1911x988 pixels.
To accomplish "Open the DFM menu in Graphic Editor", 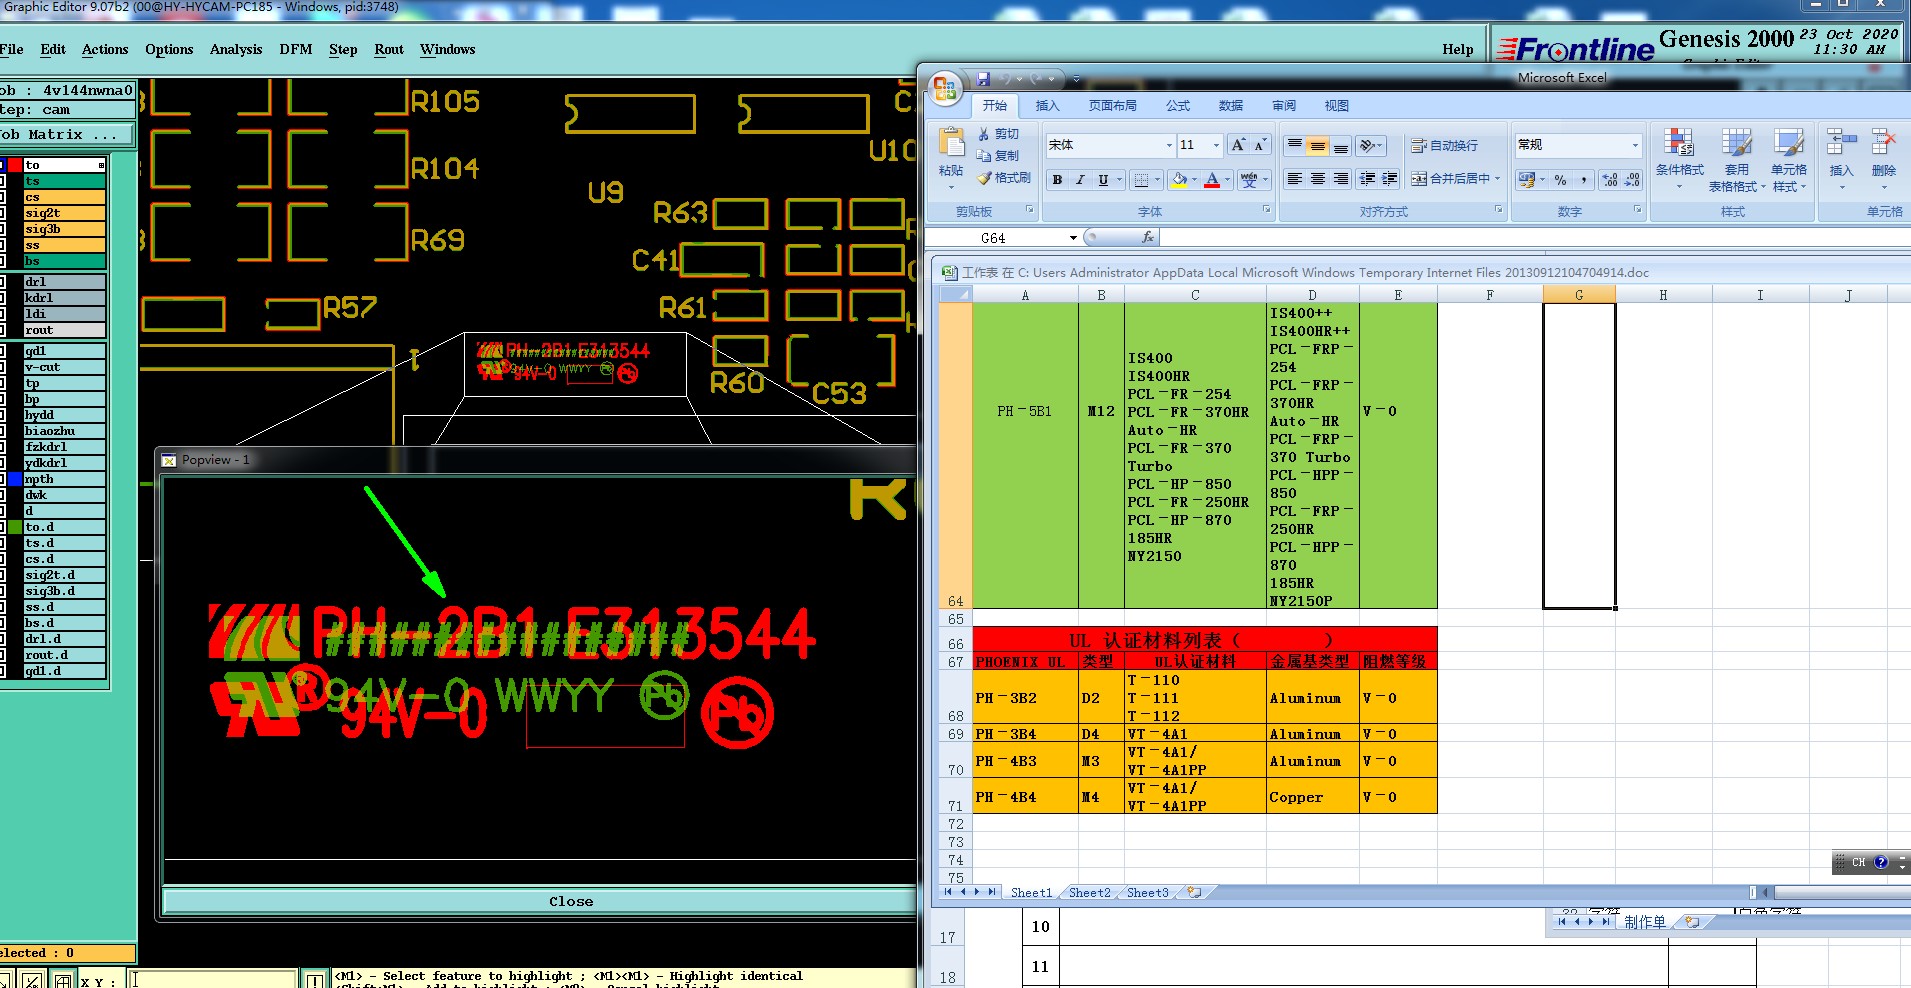I will (x=295, y=49).
